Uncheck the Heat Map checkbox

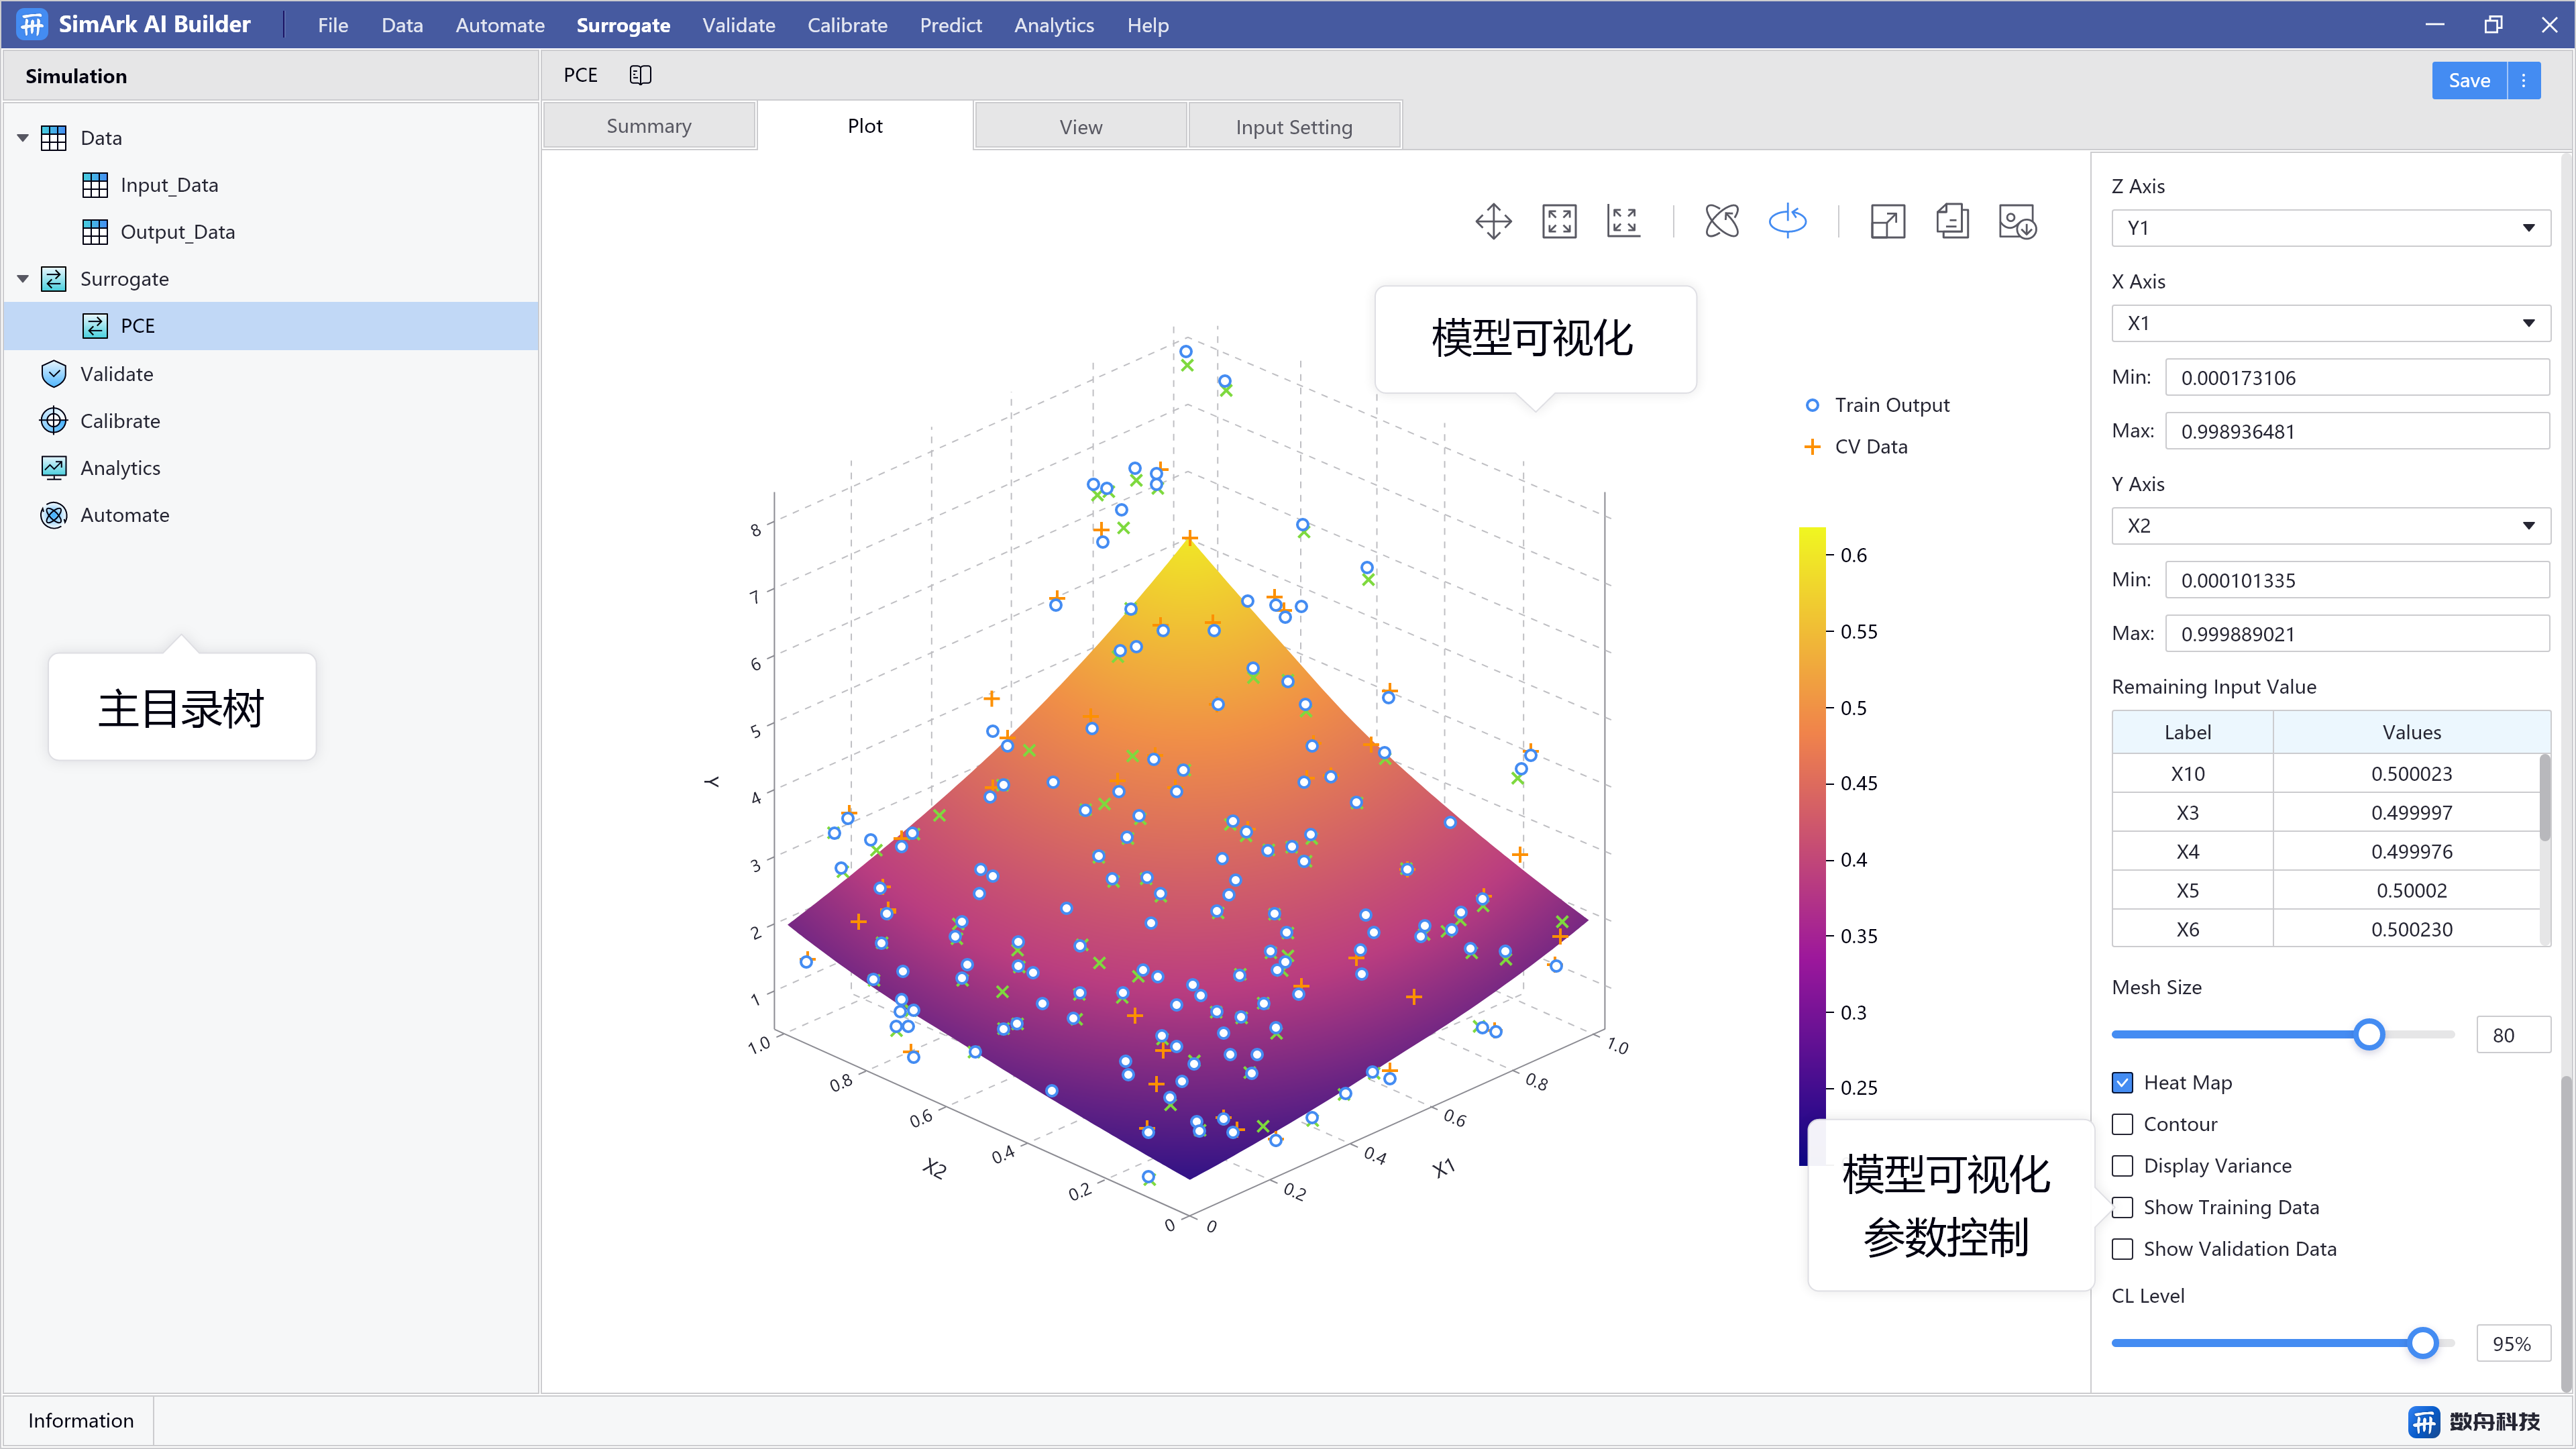(2122, 1083)
